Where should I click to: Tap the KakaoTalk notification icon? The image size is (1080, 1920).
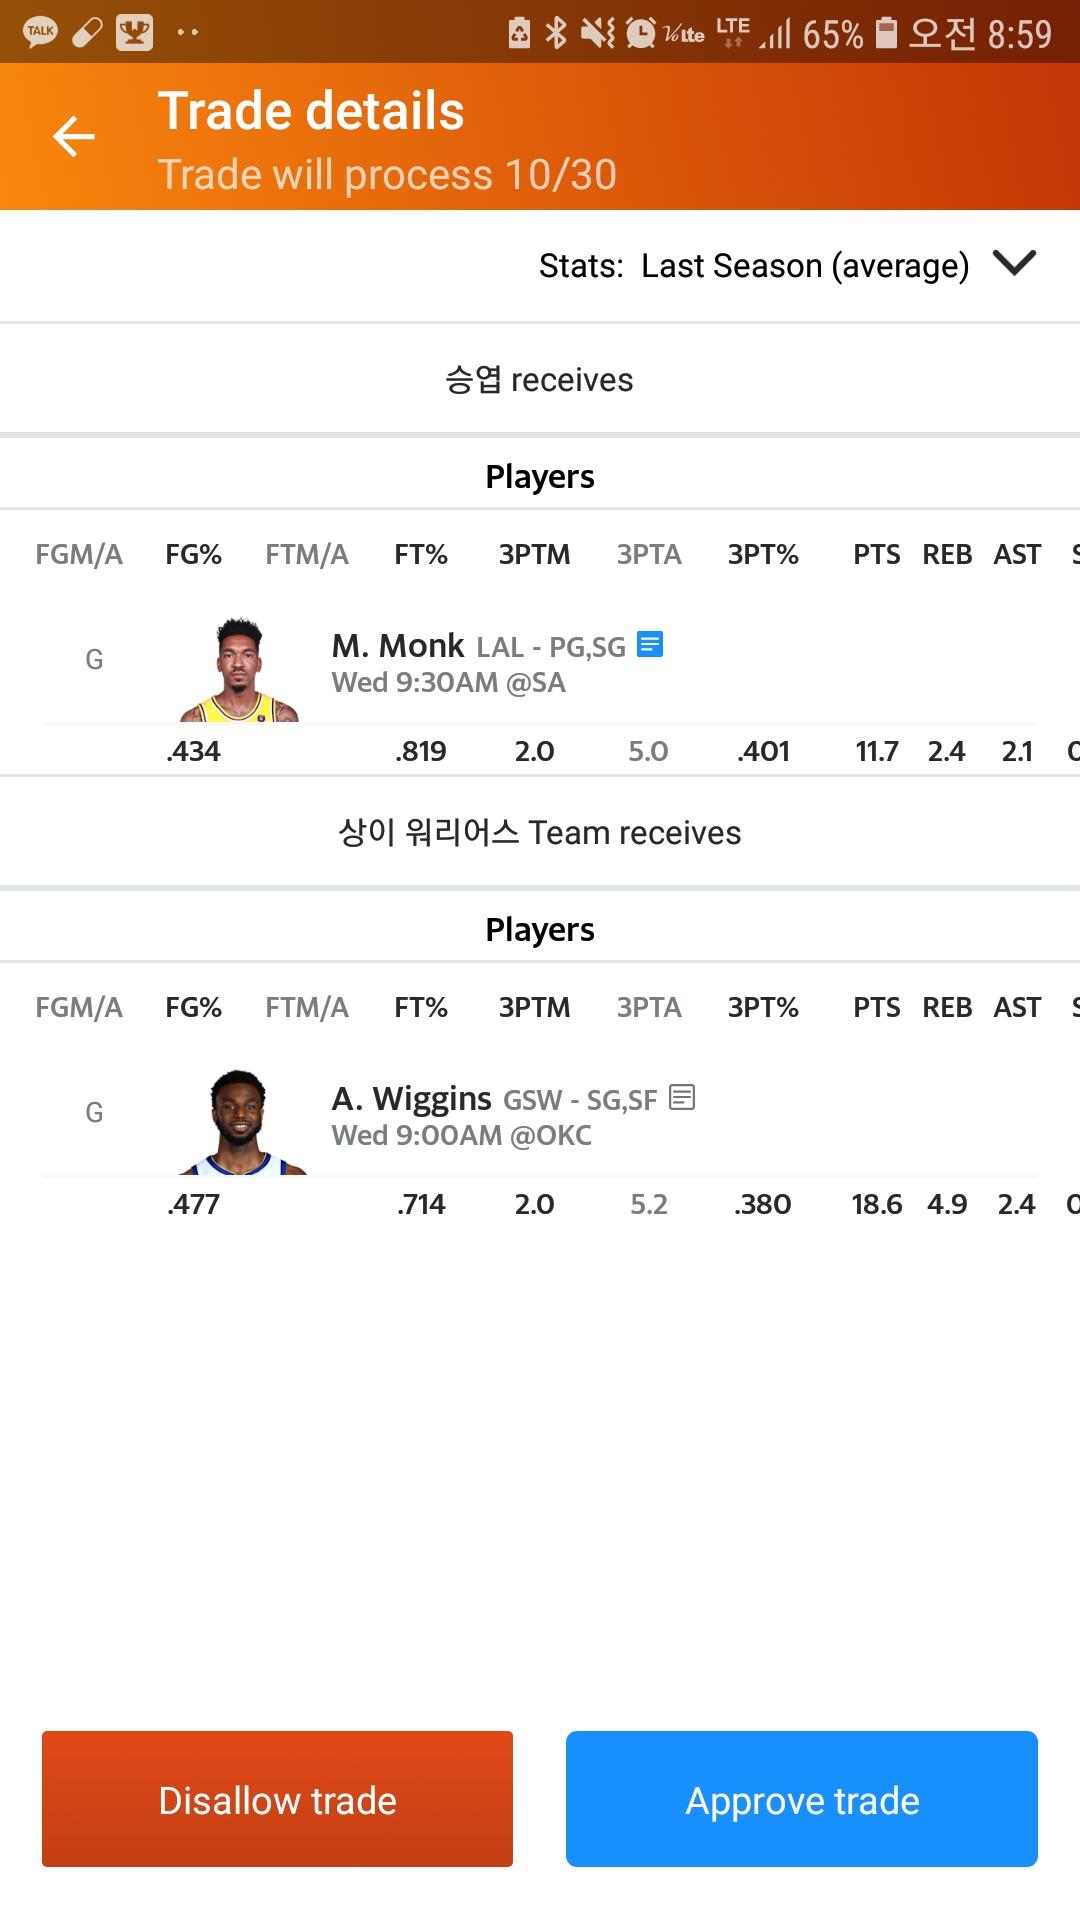[x=40, y=33]
